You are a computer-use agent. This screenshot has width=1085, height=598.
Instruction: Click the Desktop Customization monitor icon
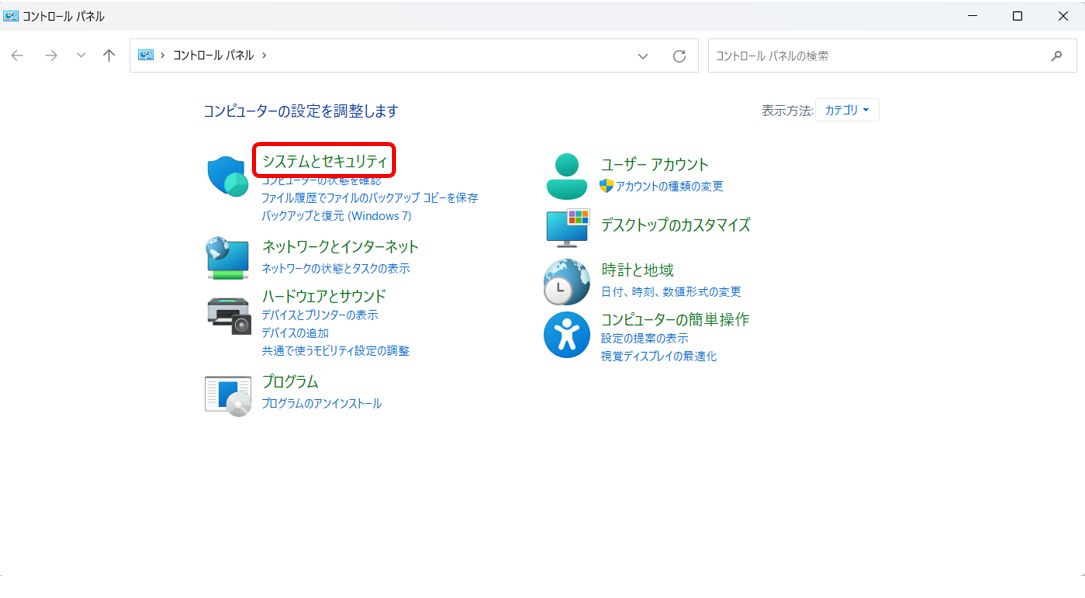[567, 228]
